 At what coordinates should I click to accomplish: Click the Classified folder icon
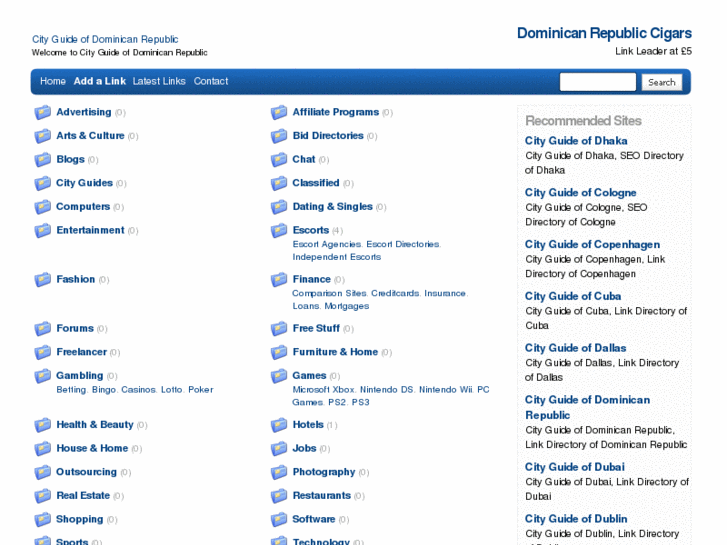tap(279, 183)
